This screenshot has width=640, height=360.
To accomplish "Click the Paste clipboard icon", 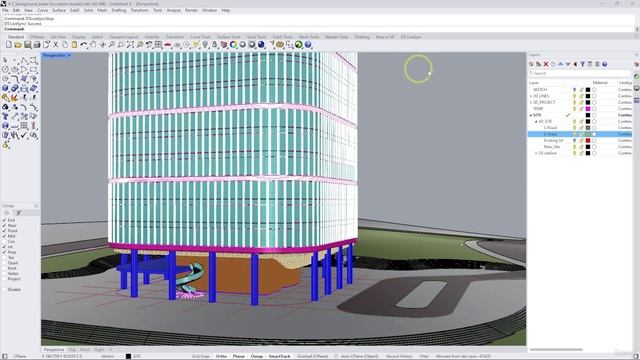I will 74,44.
